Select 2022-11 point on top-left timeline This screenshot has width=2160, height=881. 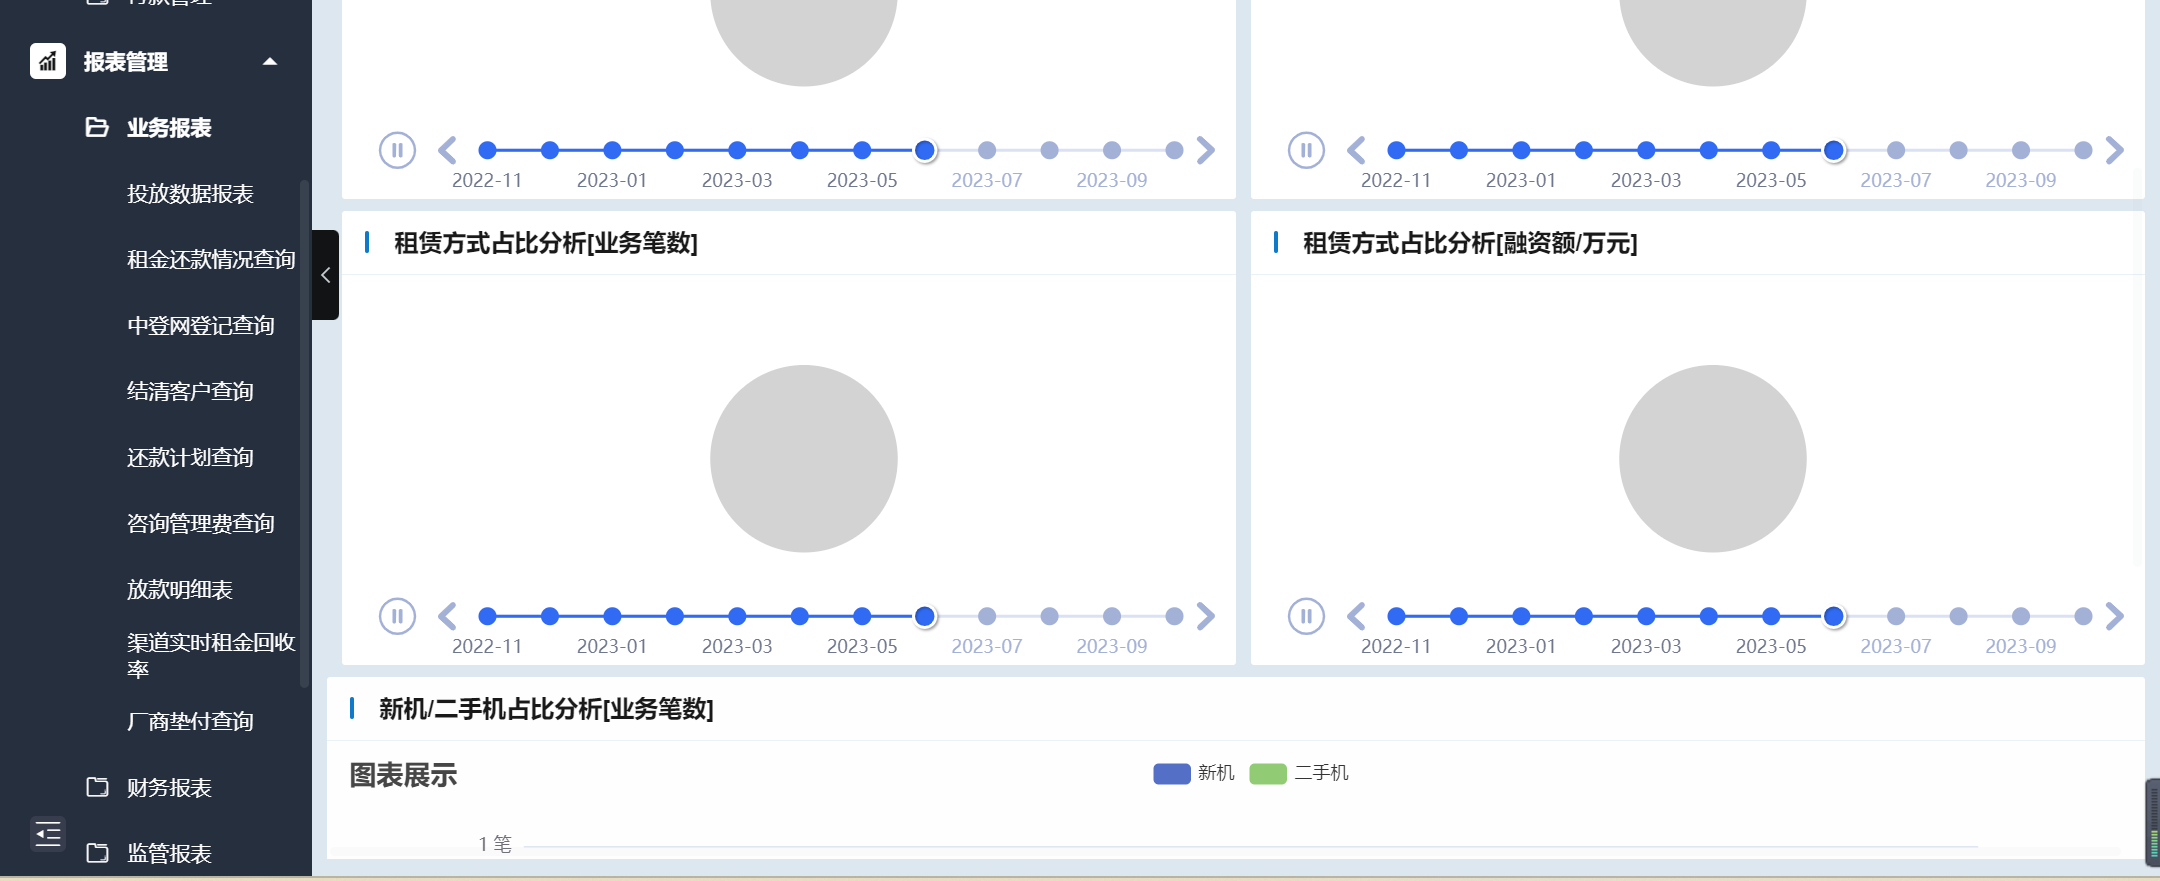(x=487, y=150)
